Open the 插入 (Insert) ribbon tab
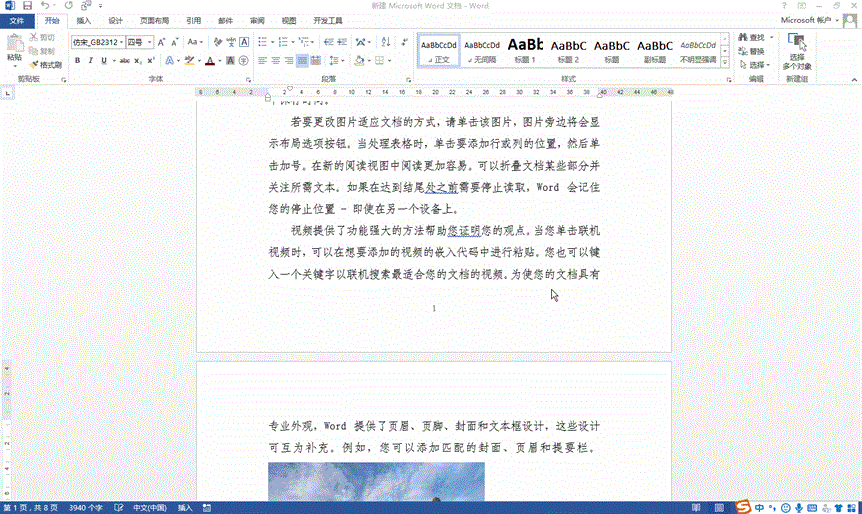The height and width of the screenshot is (514, 862). (x=83, y=20)
